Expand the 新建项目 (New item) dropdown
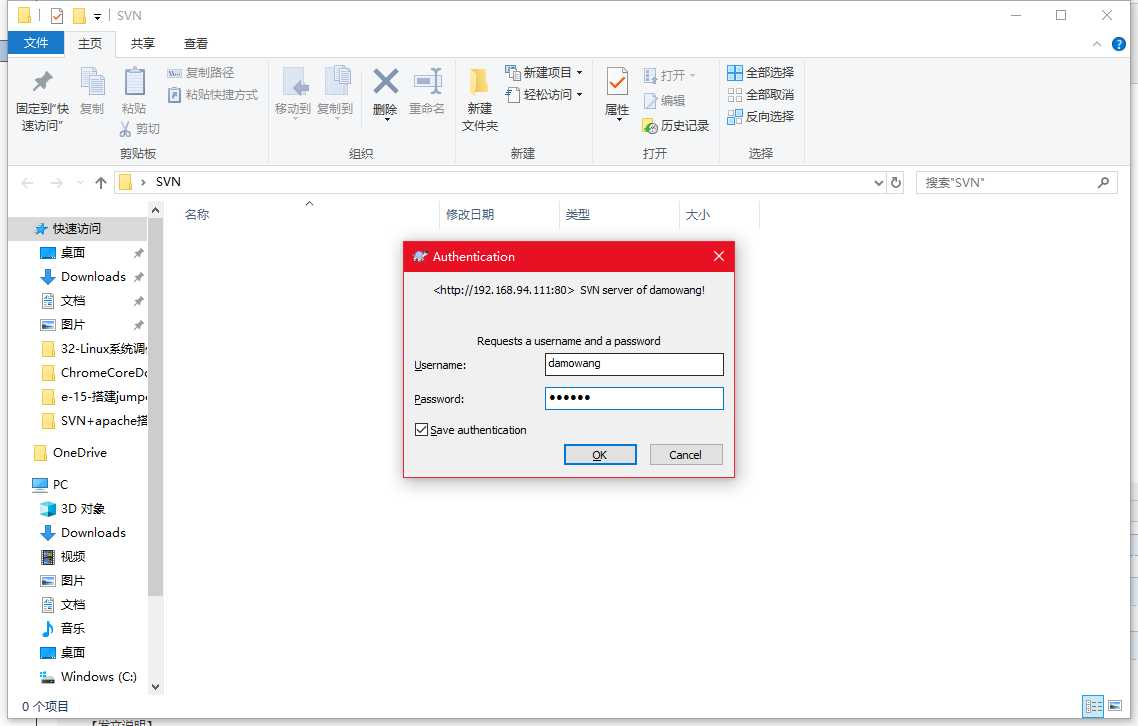Screen dimensions: 1138x726 tap(579, 73)
